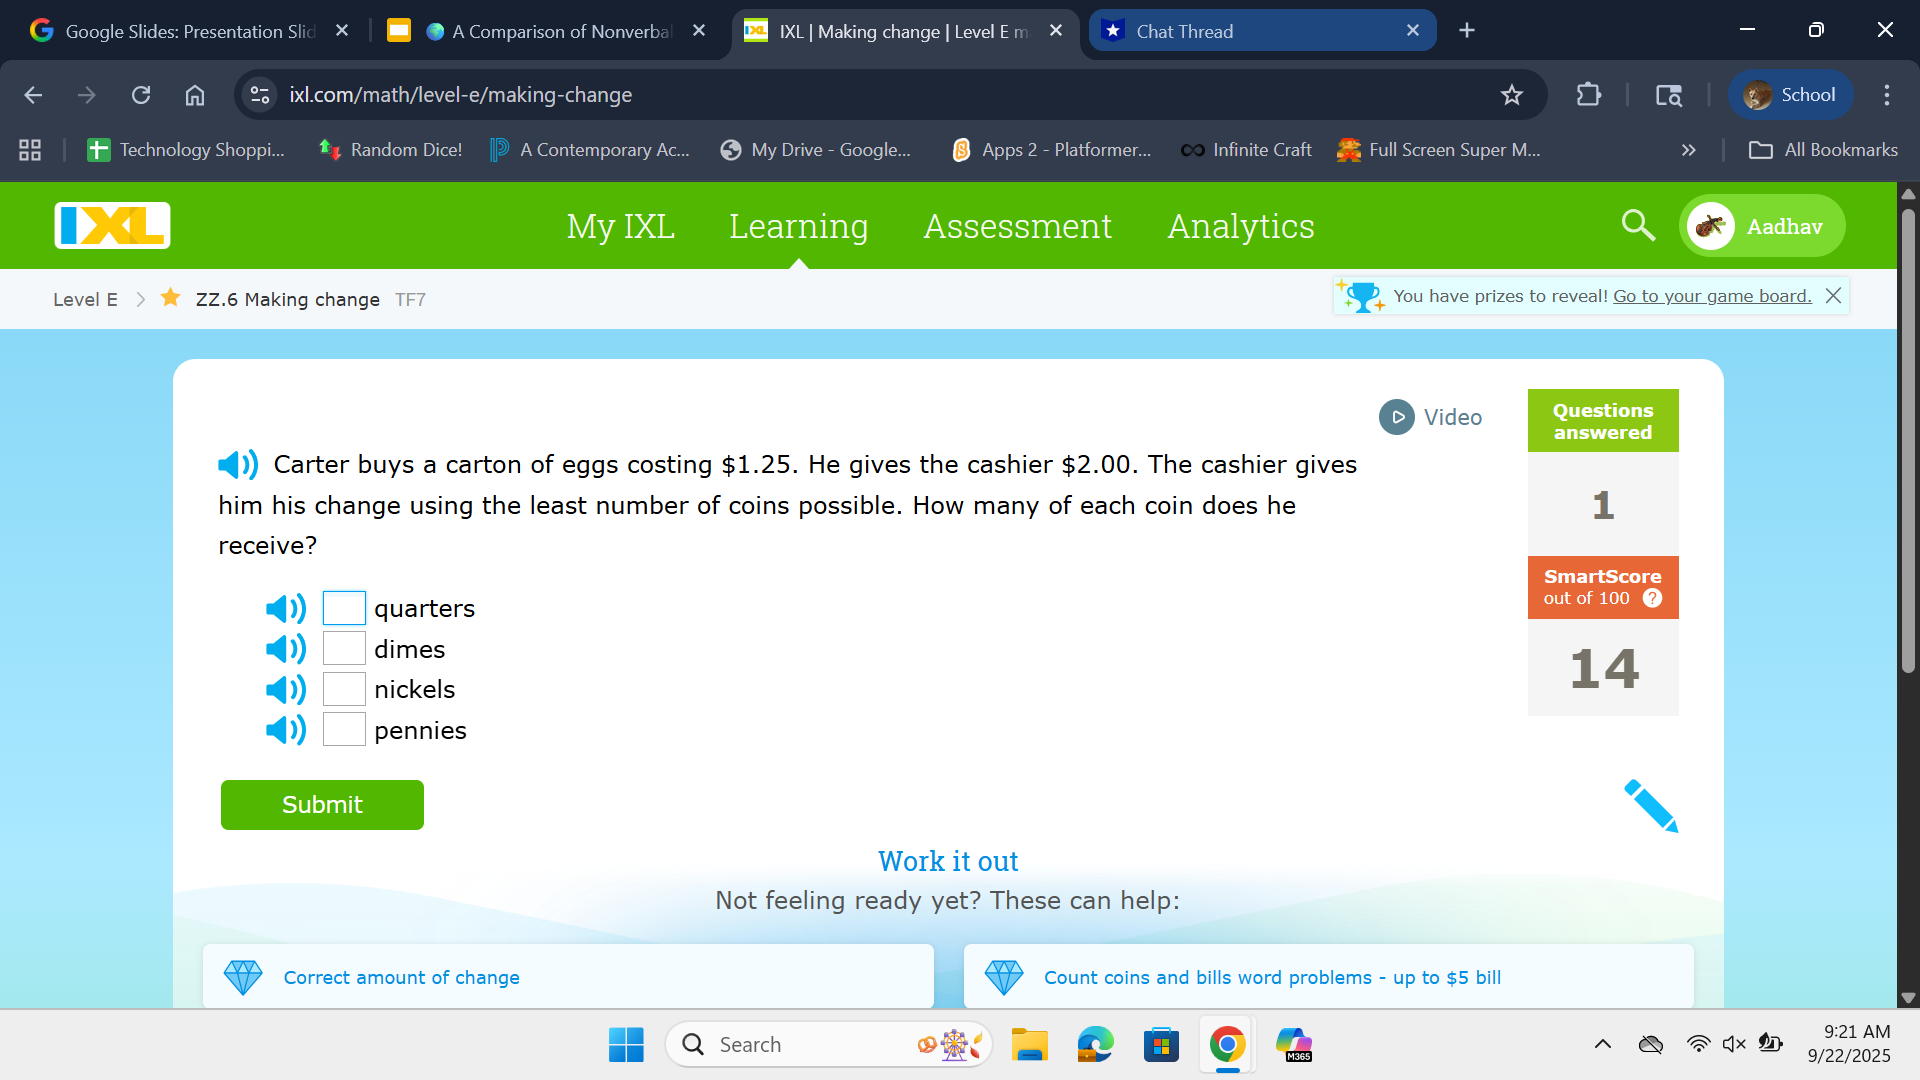
Task: Switch to the Chat Thread tab
Action: [1260, 31]
